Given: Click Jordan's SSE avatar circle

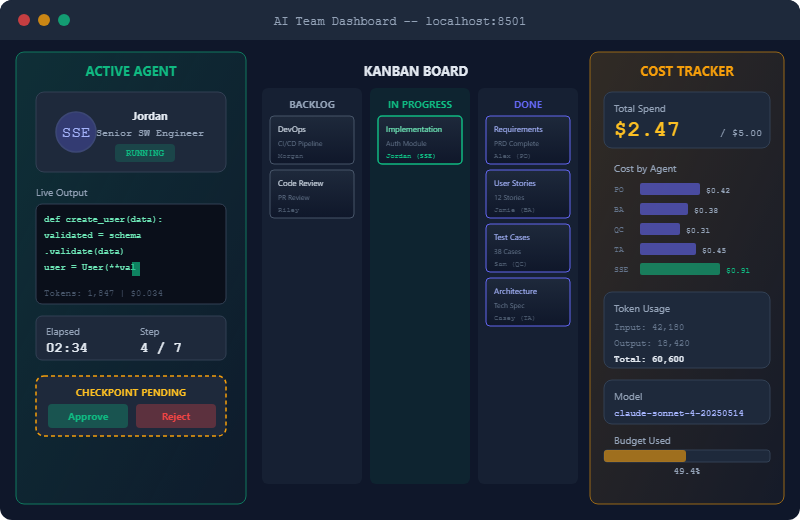Looking at the screenshot, I should point(76,132).
